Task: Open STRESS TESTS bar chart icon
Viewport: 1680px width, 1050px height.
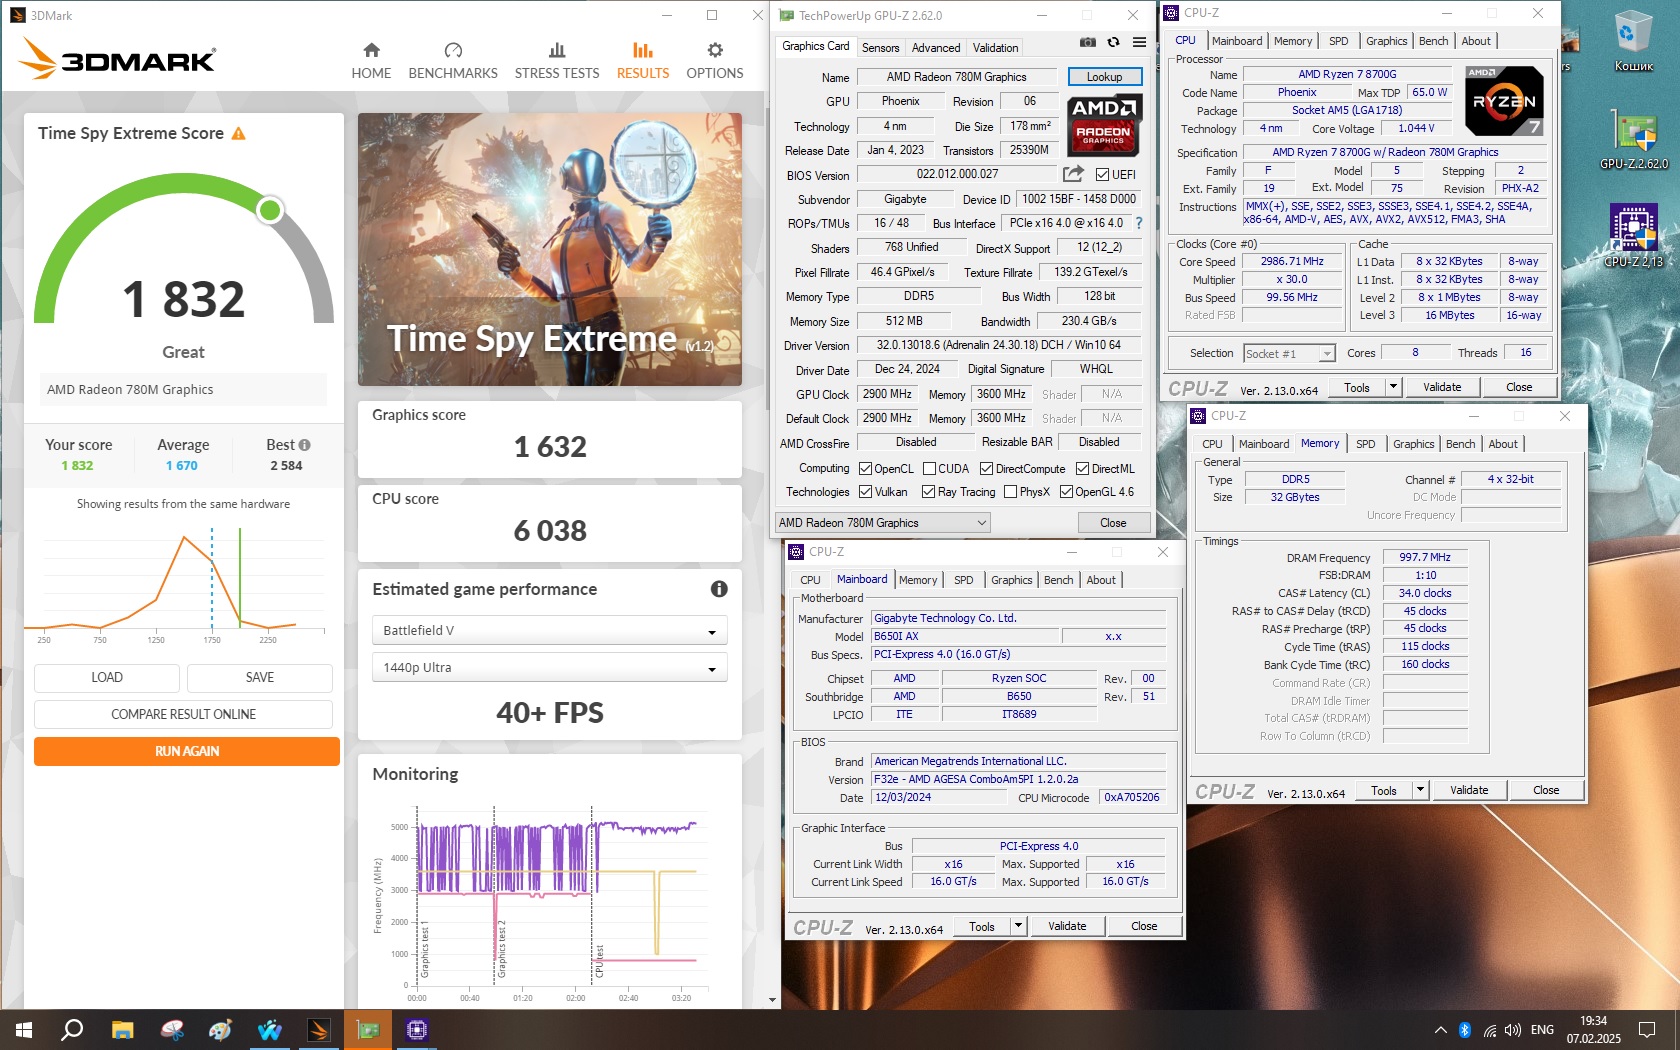Action: (x=557, y=50)
